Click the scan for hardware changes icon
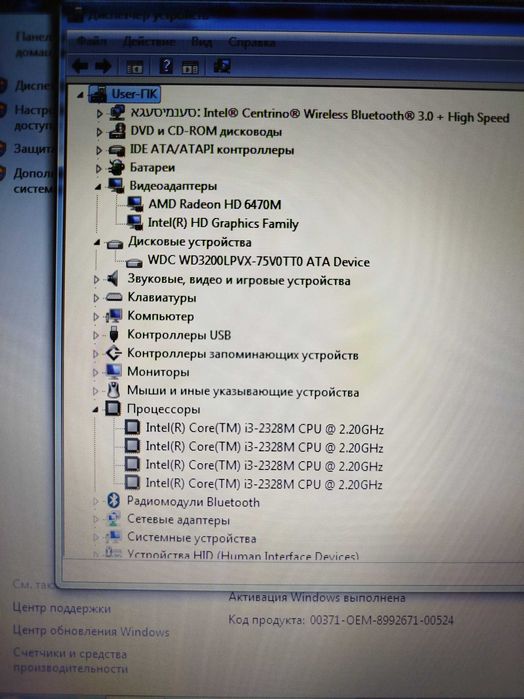 pyautogui.click(x=222, y=66)
